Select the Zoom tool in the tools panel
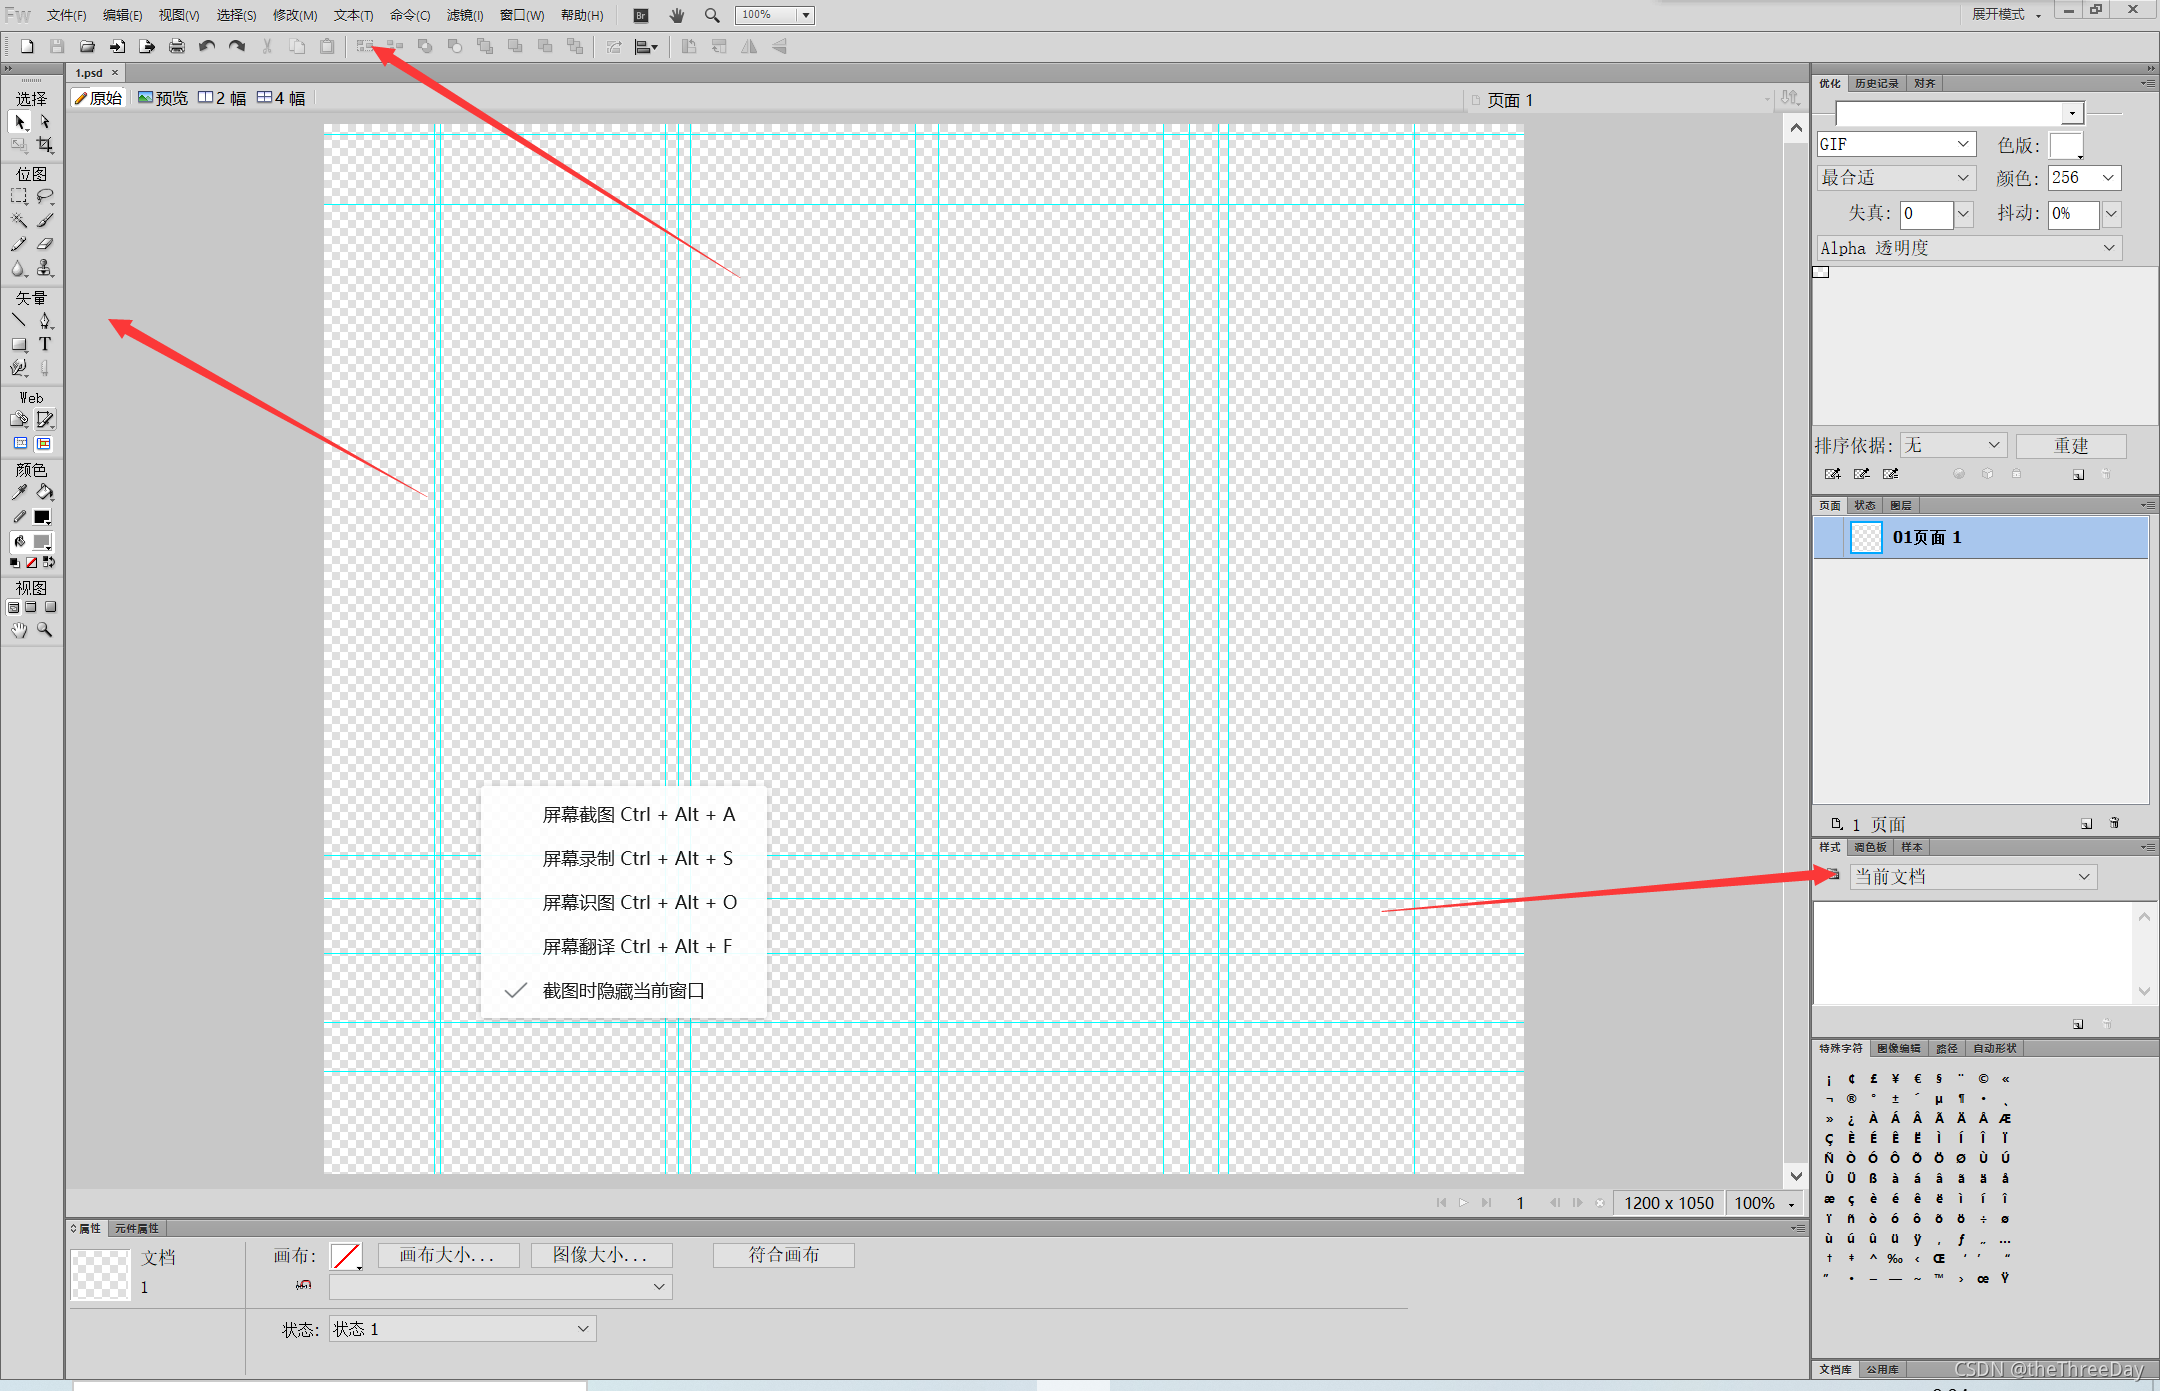The image size is (2160, 1391). [45, 630]
